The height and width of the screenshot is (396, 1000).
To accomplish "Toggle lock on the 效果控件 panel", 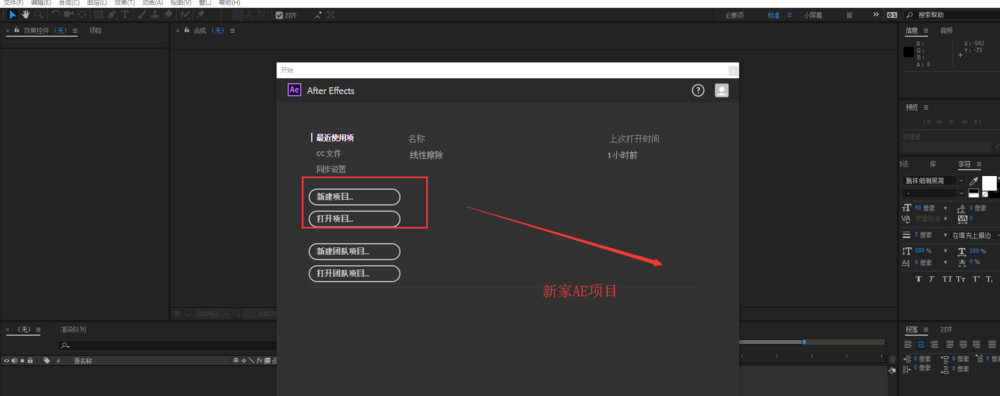I will [x=17, y=30].
